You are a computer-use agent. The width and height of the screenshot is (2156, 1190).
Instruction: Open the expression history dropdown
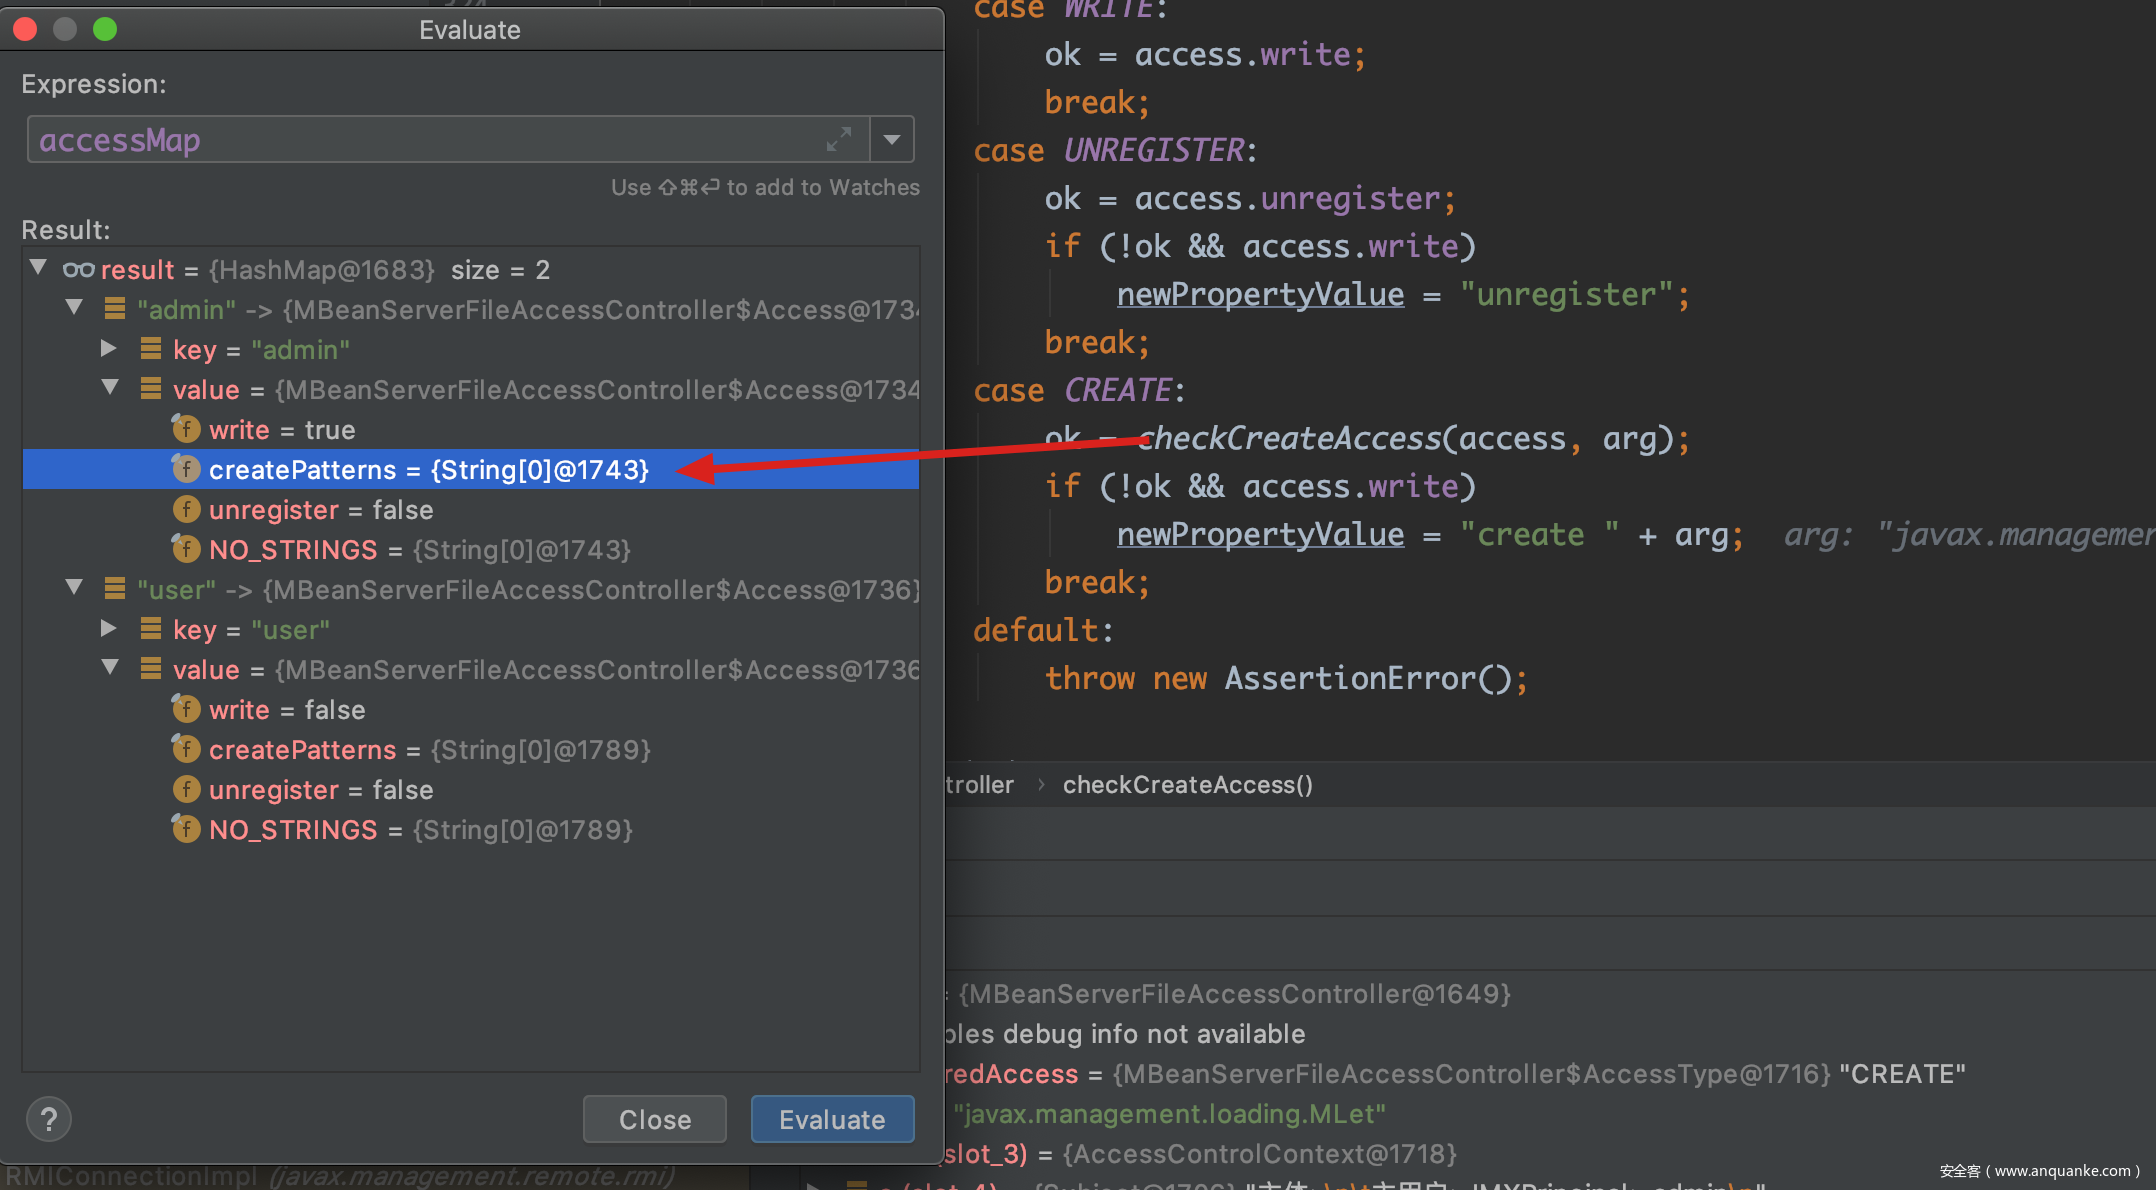pos(892,140)
